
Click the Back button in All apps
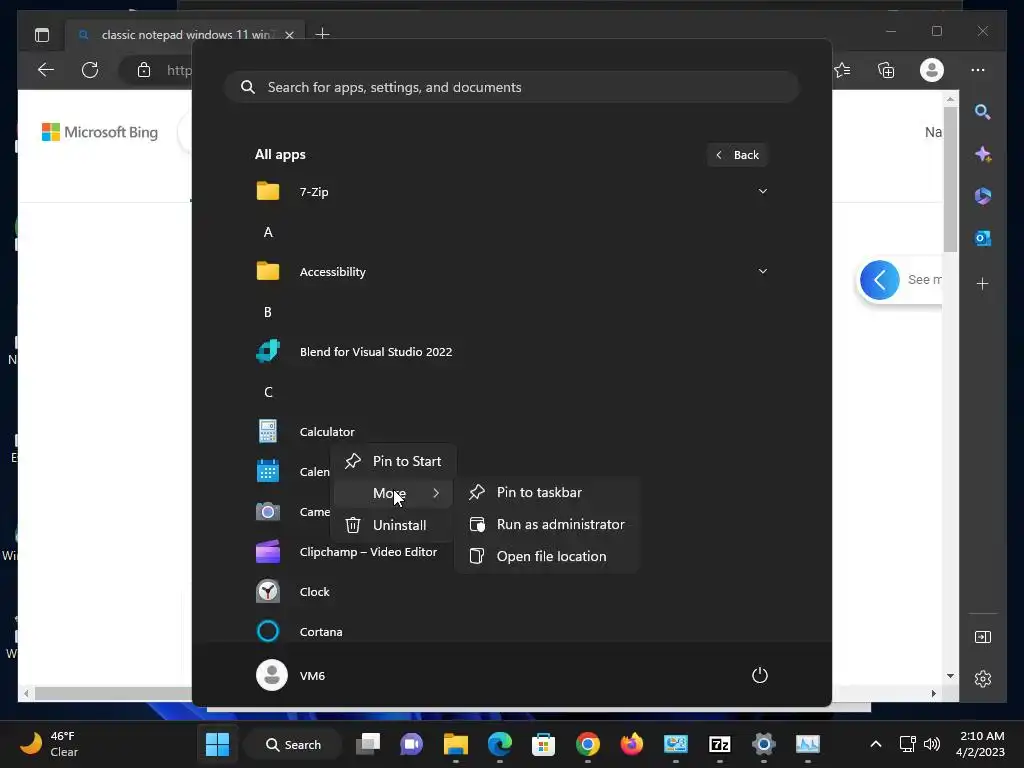(x=737, y=155)
